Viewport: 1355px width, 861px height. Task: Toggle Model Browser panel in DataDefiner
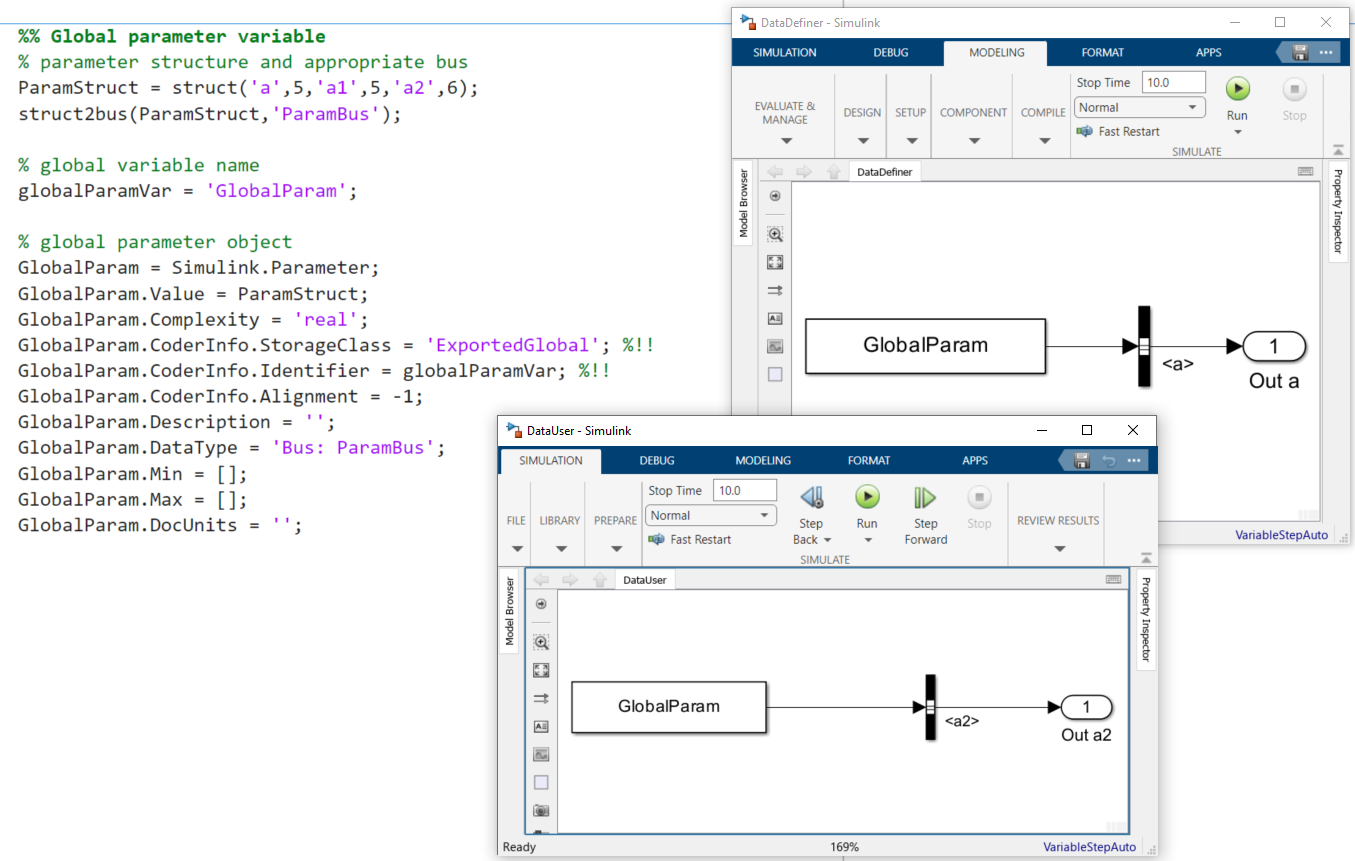click(x=744, y=203)
